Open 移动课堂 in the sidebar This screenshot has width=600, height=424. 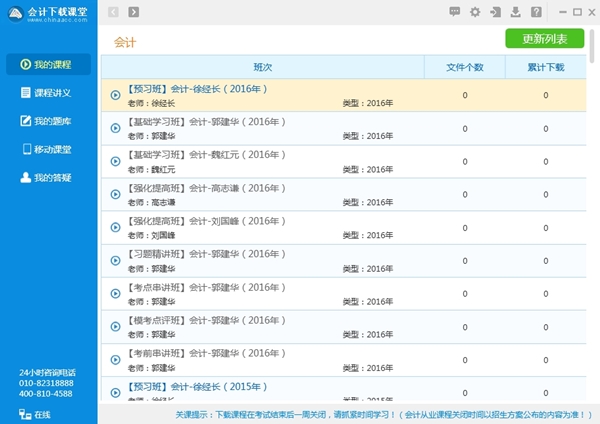[x=50, y=149]
